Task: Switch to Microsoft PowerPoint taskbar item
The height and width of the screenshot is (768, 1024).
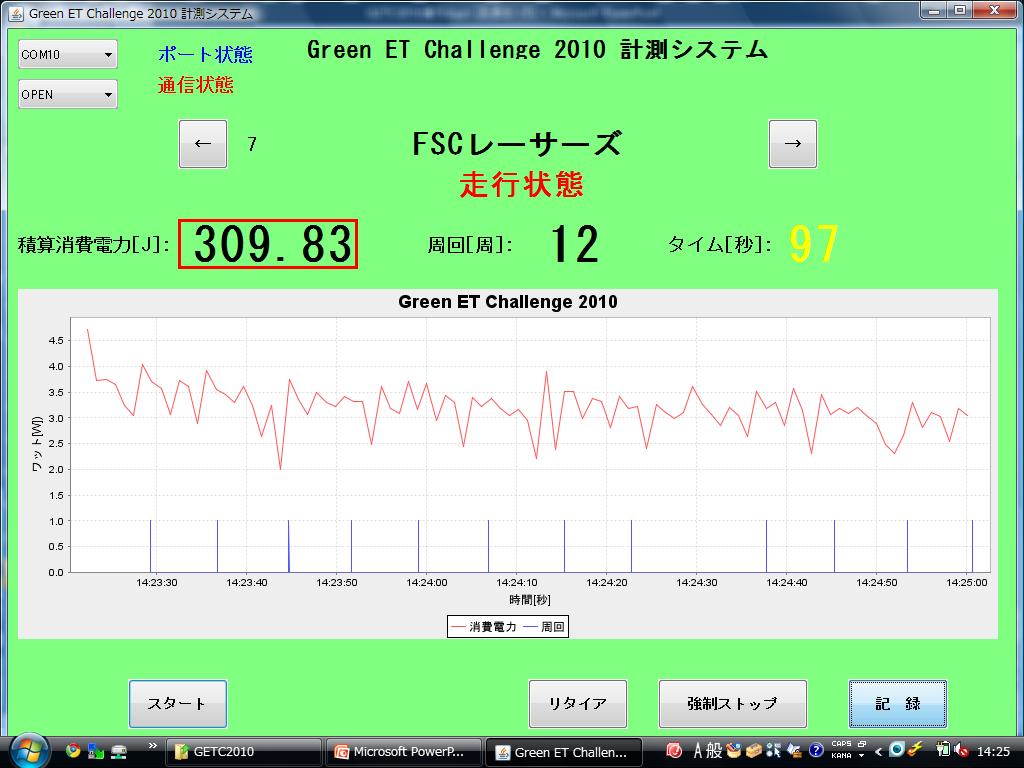Action: [406, 752]
